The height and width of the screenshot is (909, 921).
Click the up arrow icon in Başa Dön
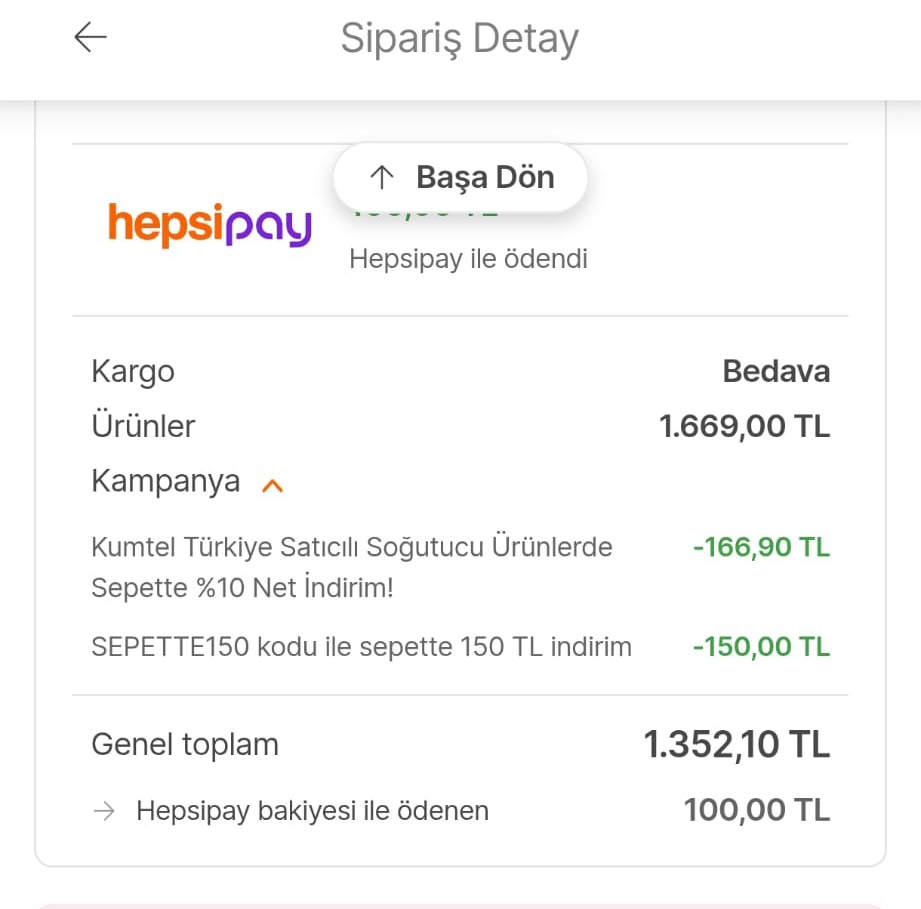[382, 177]
